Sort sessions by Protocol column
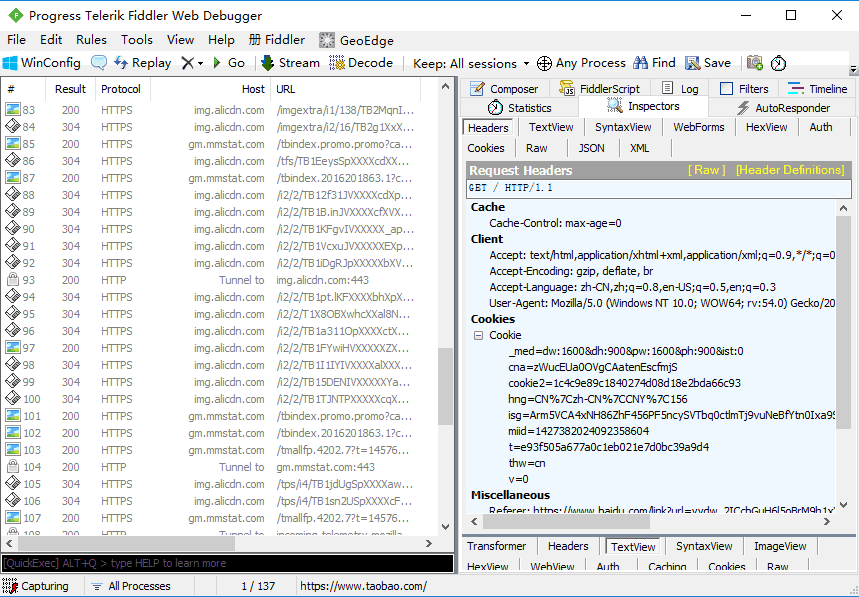The image size is (859, 597). 121,89
